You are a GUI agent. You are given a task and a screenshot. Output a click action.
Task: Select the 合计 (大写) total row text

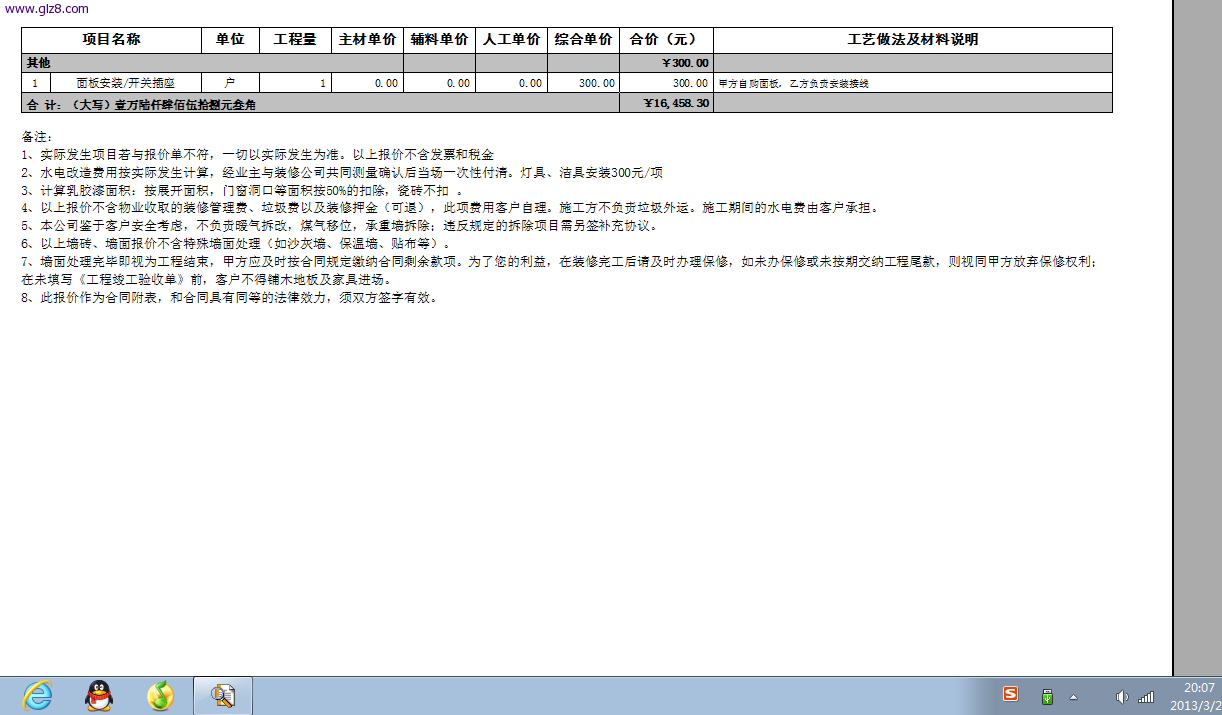tap(141, 103)
